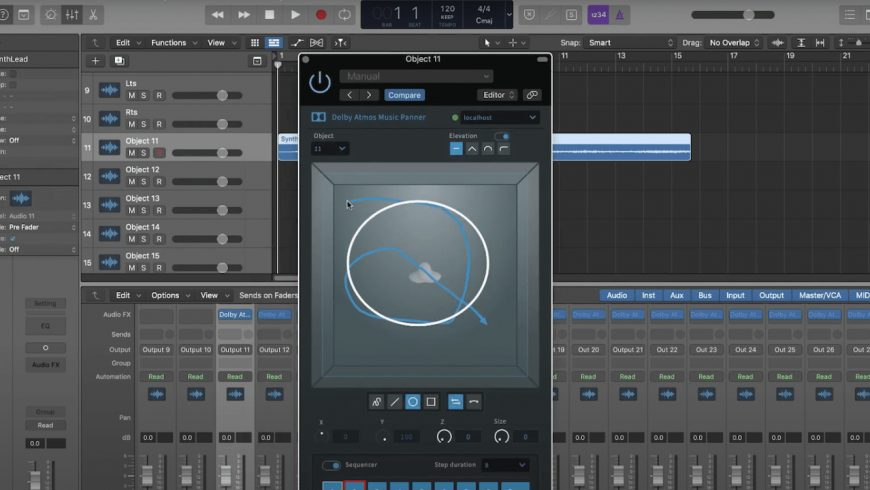The image size is (870, 490).
Task: Mute the Lts track
Action: [131, 95]
